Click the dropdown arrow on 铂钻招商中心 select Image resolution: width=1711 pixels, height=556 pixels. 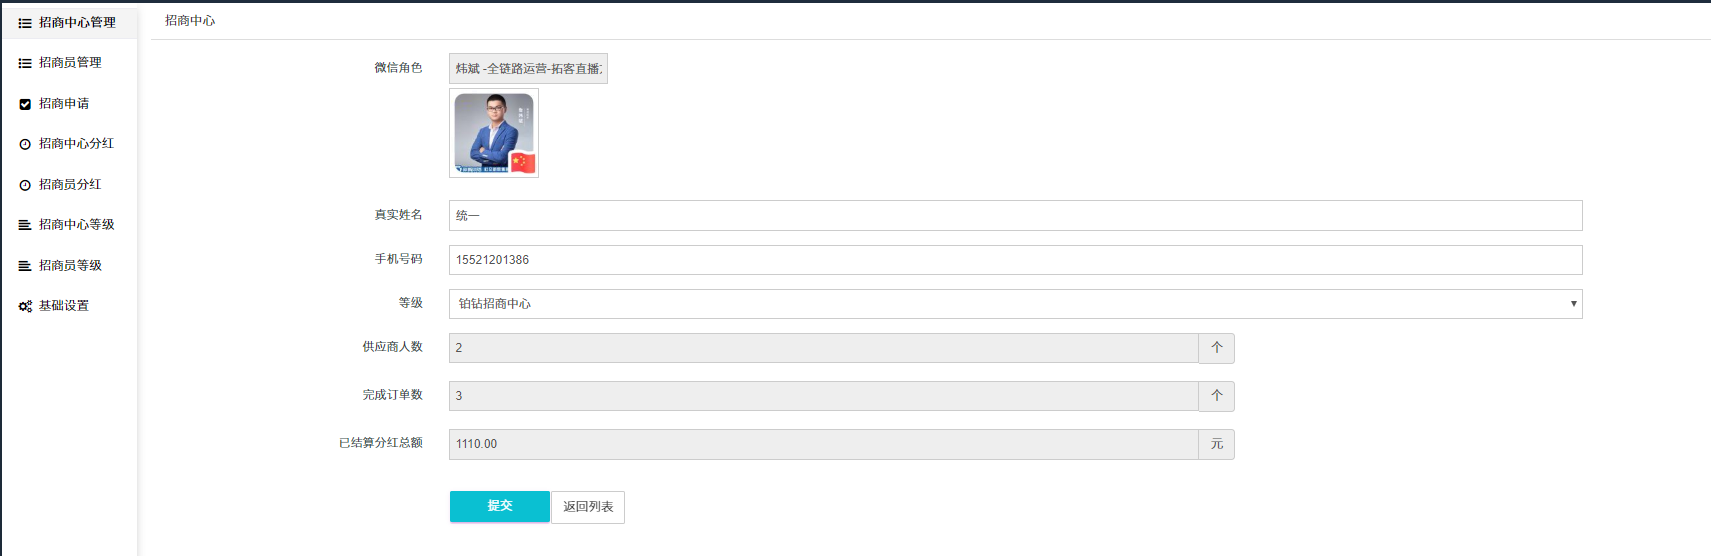(x=1573, y=304)
